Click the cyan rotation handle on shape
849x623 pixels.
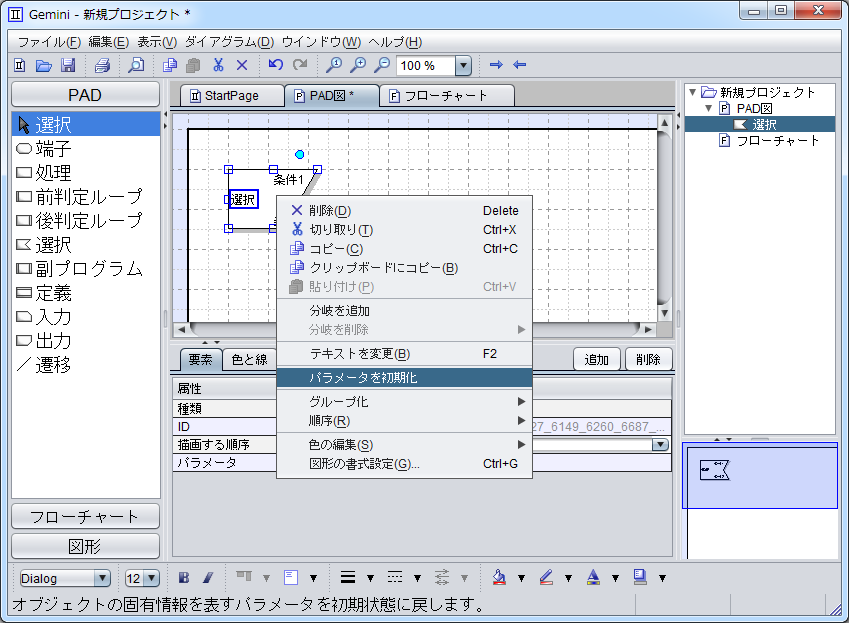[299, 154]
